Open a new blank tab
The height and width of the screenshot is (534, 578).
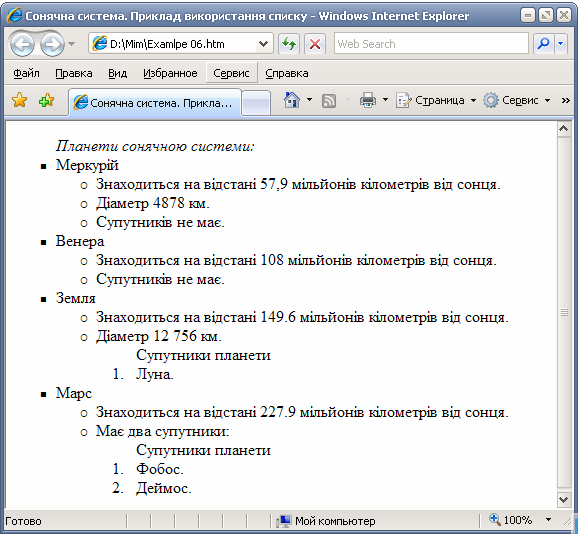[256, 103]
